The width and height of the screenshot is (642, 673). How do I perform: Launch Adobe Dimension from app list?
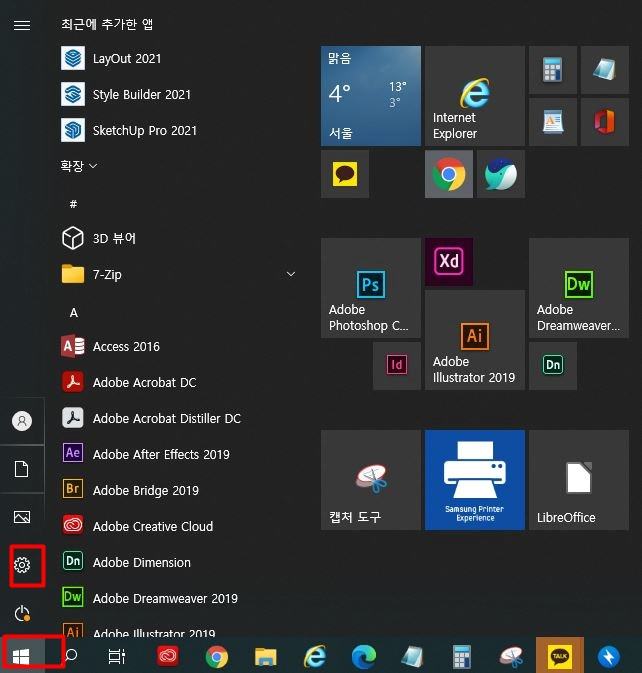point(178,562)
